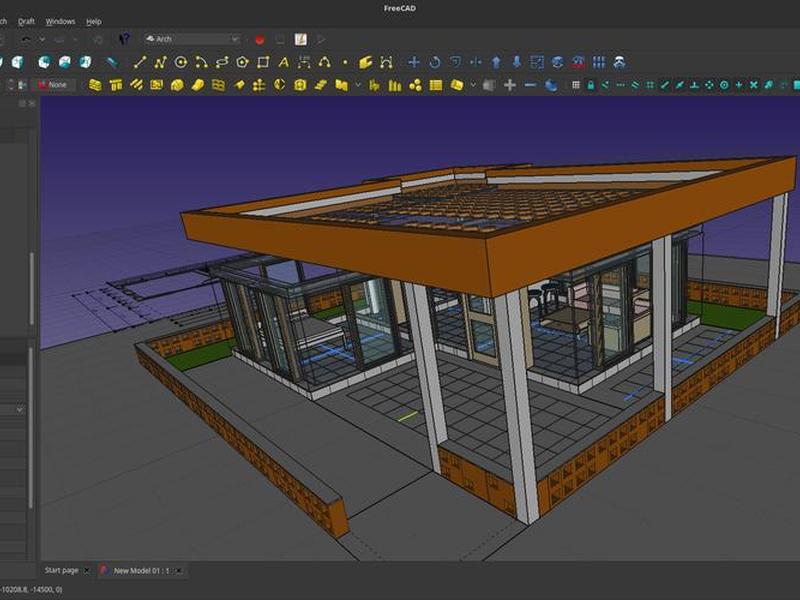Image resolution: width=800 pixels, height=600 pixels.
Task: Open the macros dialog icon
Action: click(x=301, y=39)
